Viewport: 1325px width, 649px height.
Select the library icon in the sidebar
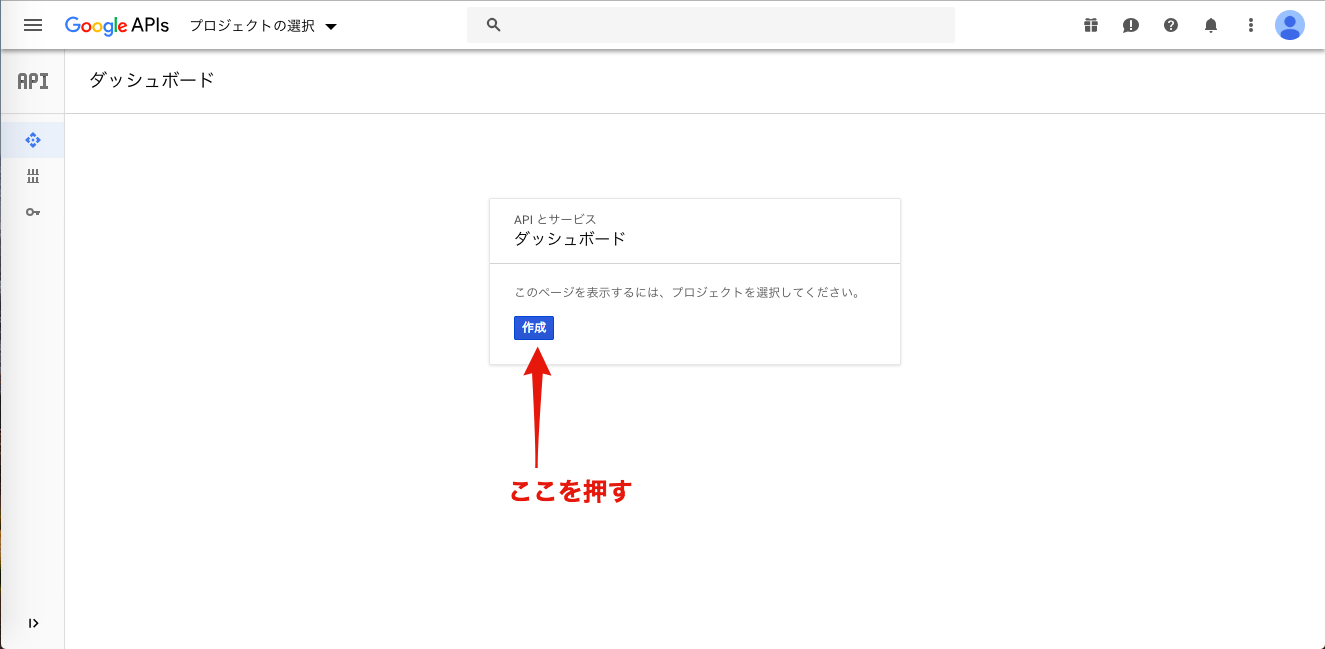(x=33, y=176)
